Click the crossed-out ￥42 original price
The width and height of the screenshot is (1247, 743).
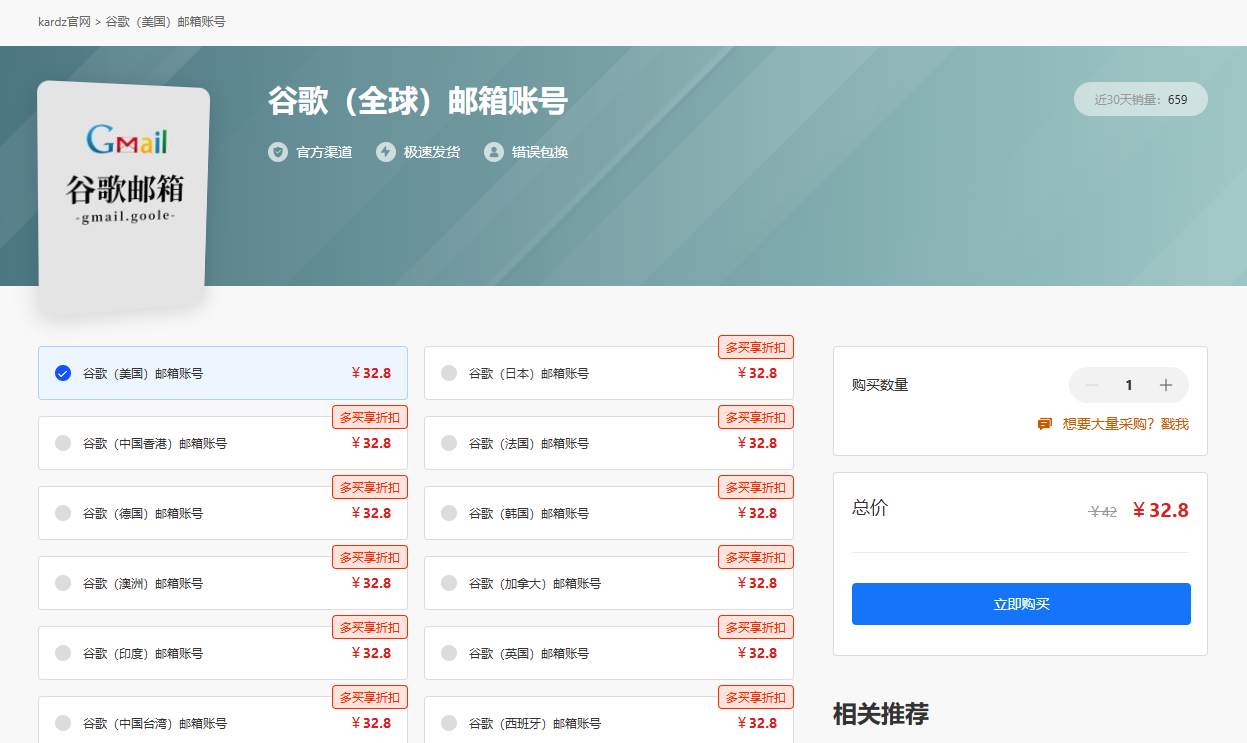(1103, 512)
